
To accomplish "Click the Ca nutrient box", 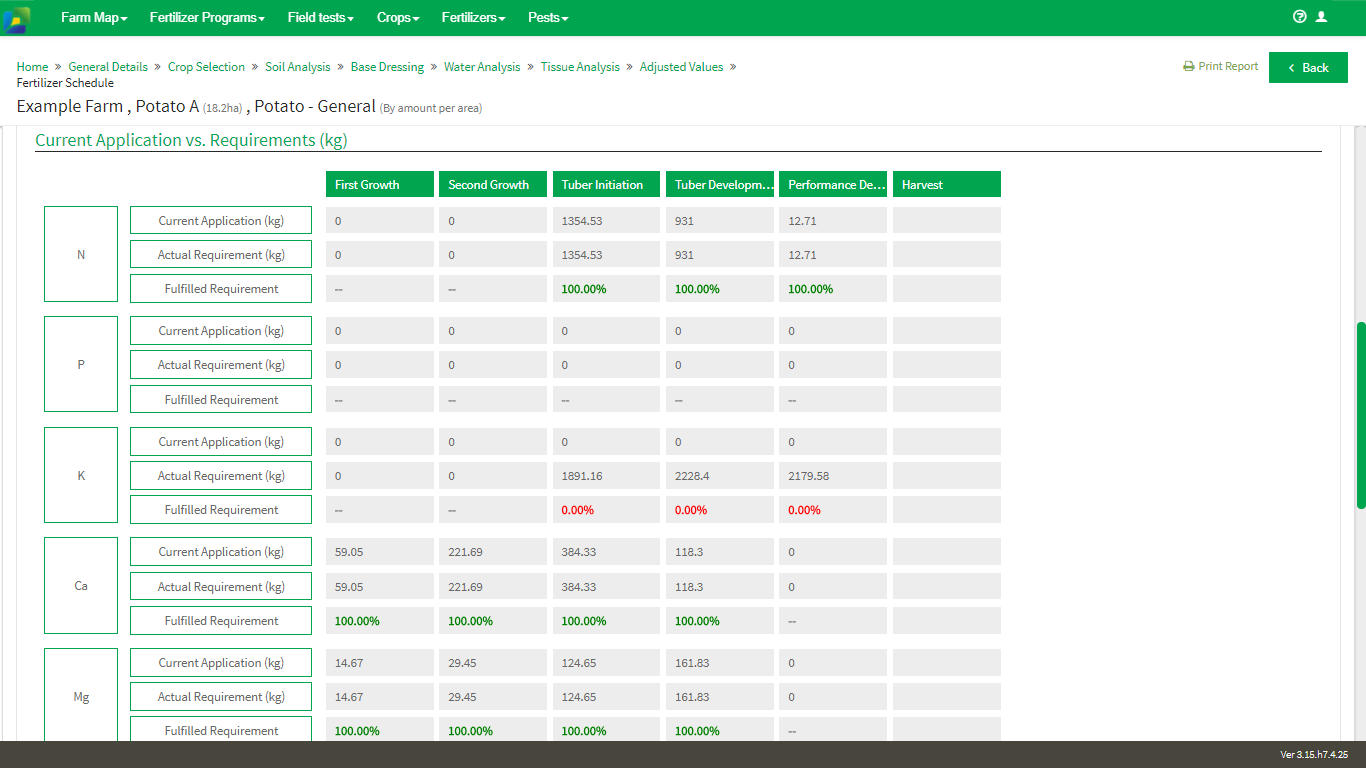I will point(81,585).
